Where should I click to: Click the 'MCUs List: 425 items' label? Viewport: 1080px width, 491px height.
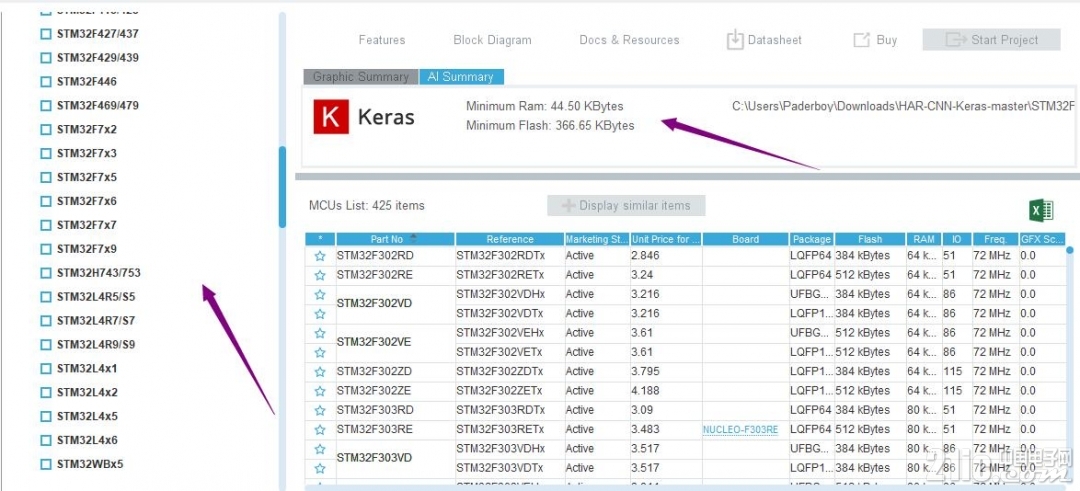click(x=367, y=205)
